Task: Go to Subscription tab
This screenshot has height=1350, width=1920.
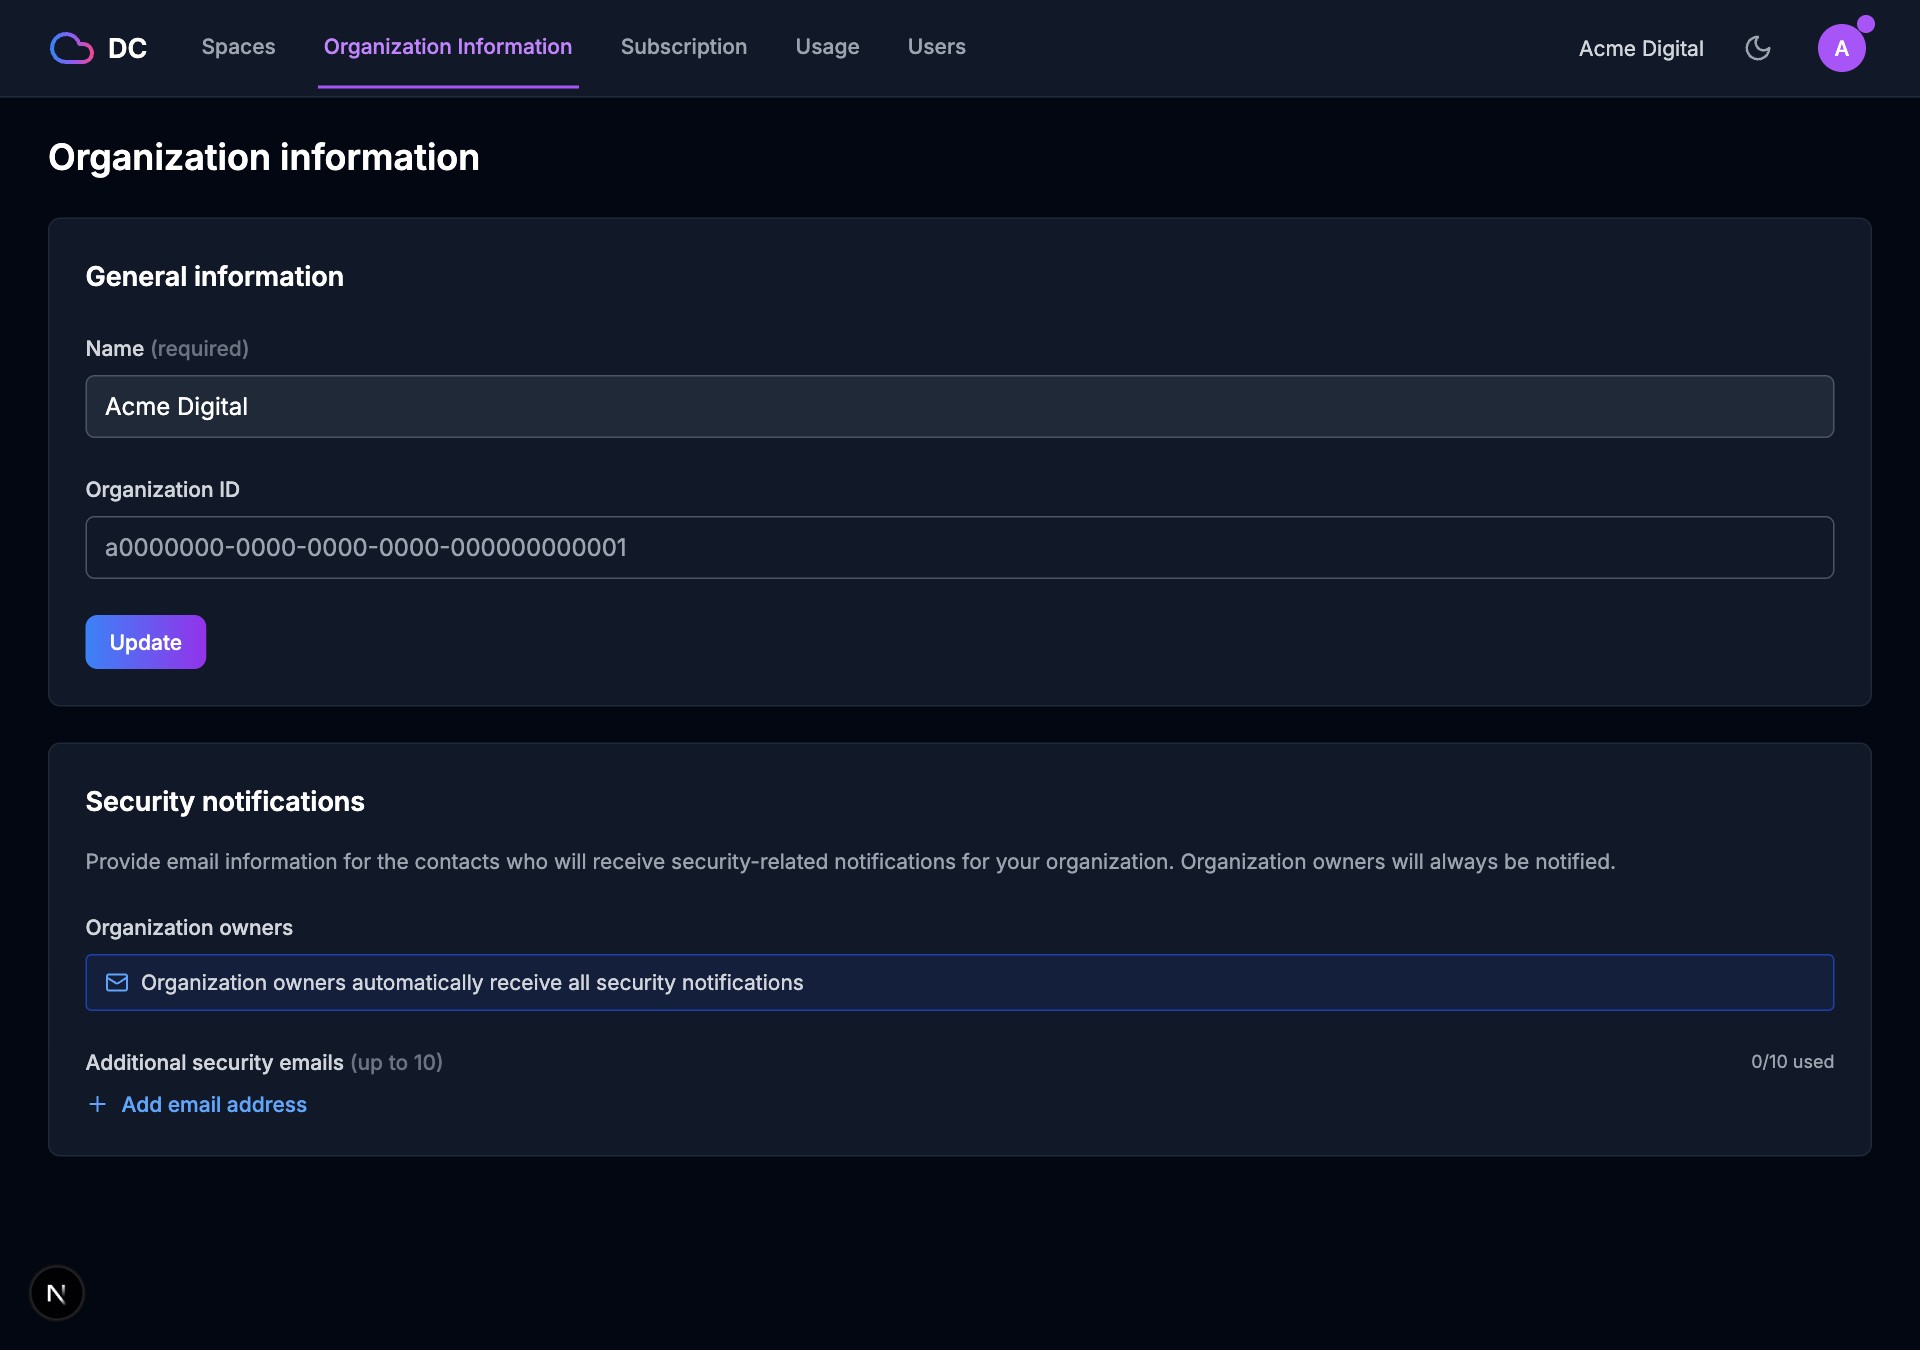Action: click(x=683, y=47)
